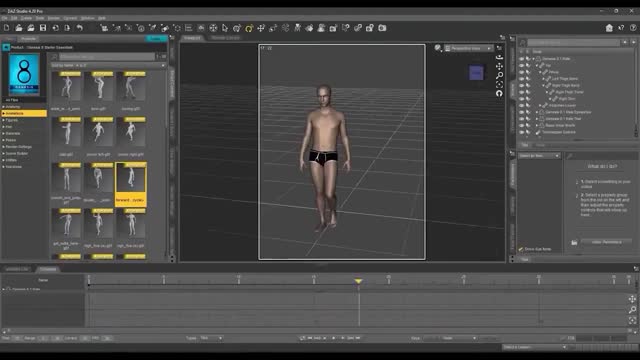Toggle visibility eye of Right Shin
Viewport: 640px width, 360px height.
[x=521, y=99]
